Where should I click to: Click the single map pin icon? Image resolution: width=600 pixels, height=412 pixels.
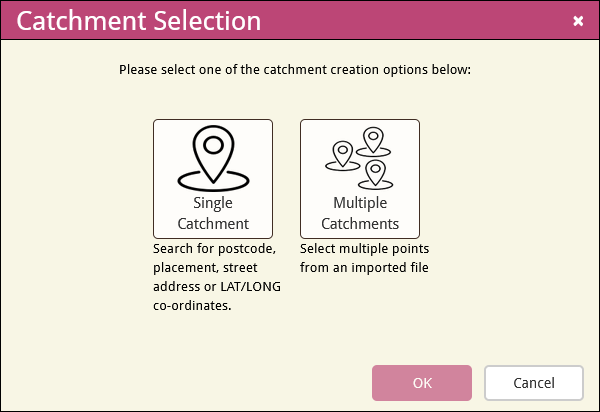click(213, 158)
